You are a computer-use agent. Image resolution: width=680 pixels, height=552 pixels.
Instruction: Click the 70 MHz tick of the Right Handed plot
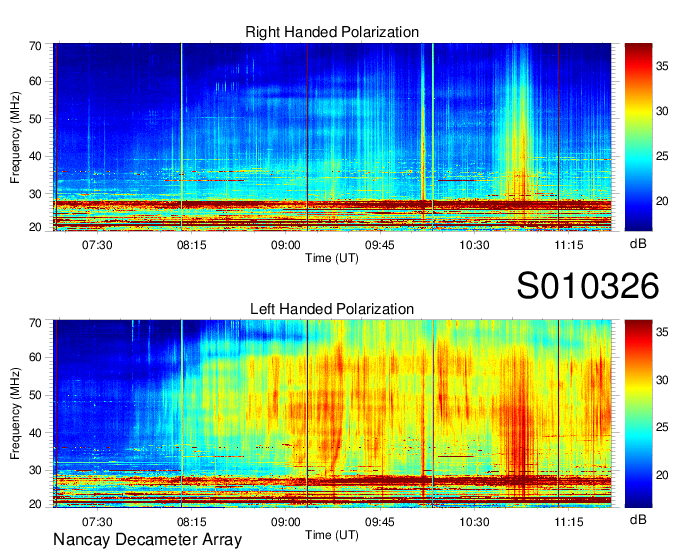pyautogui.click(x=35, y=46)
